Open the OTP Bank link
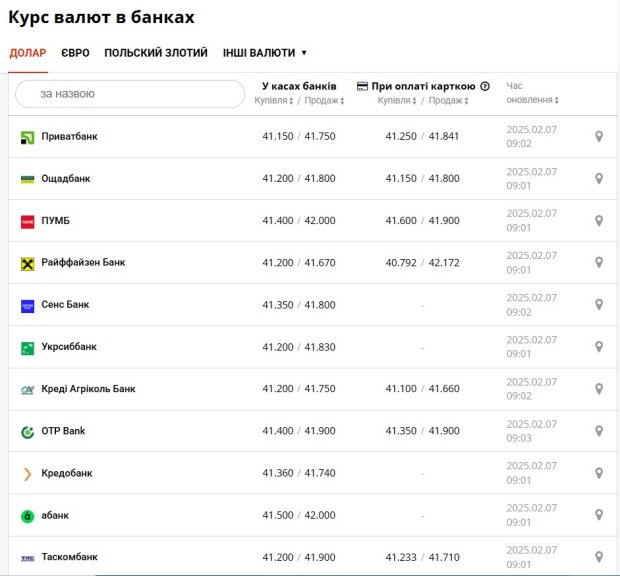The image size is (620, 576). (63, 431)
